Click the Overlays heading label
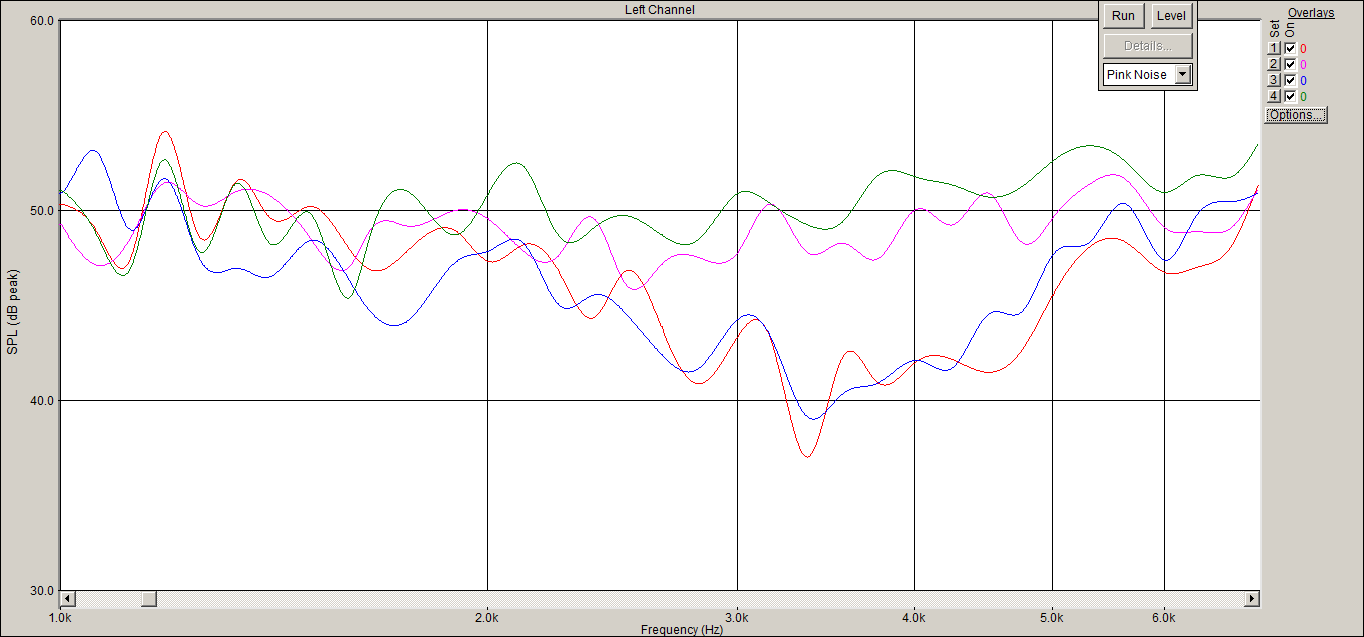Viewport: 1364px width, 637px height. click(x=1311, y=13)
